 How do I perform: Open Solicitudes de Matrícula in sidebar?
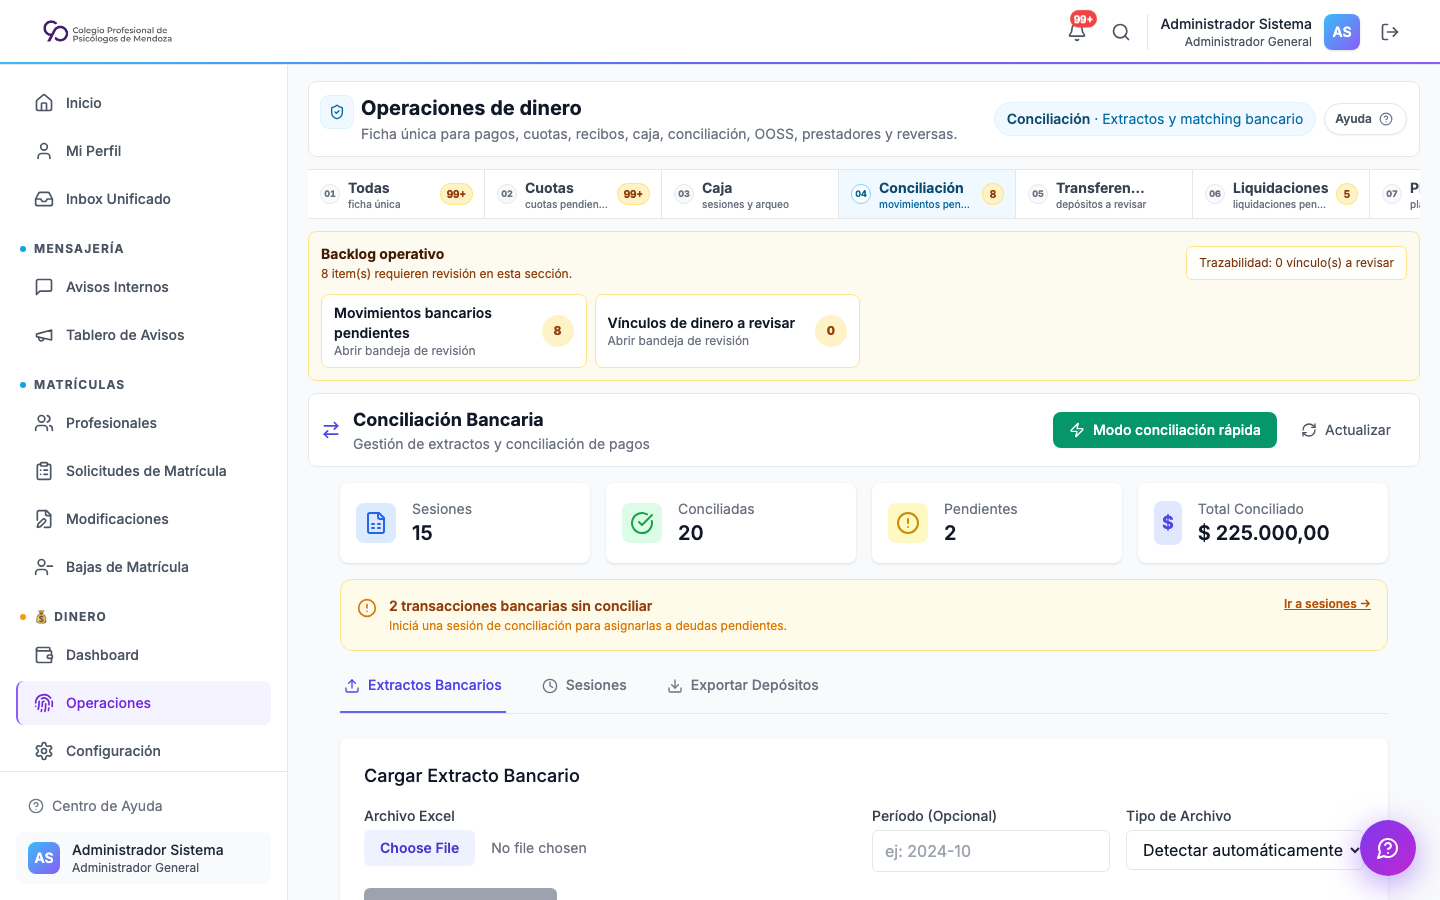[143, 471]
